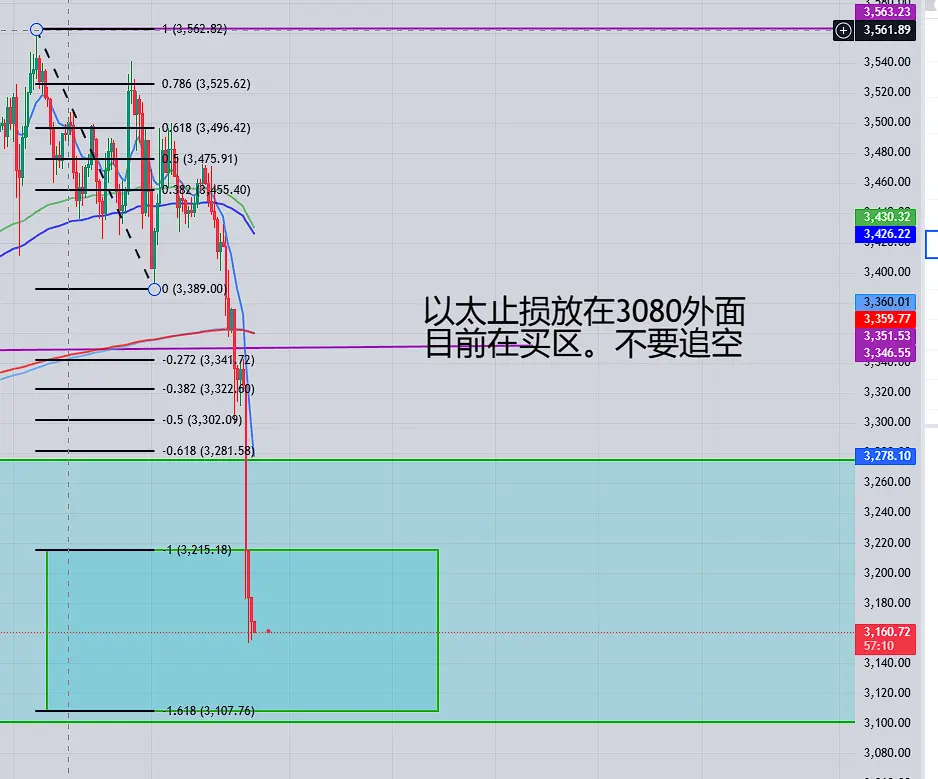The image size is (938, 779).
Task: Click the 3,561.89 crosshair price label
Action: pyautogui.click(x=887, y=30)
